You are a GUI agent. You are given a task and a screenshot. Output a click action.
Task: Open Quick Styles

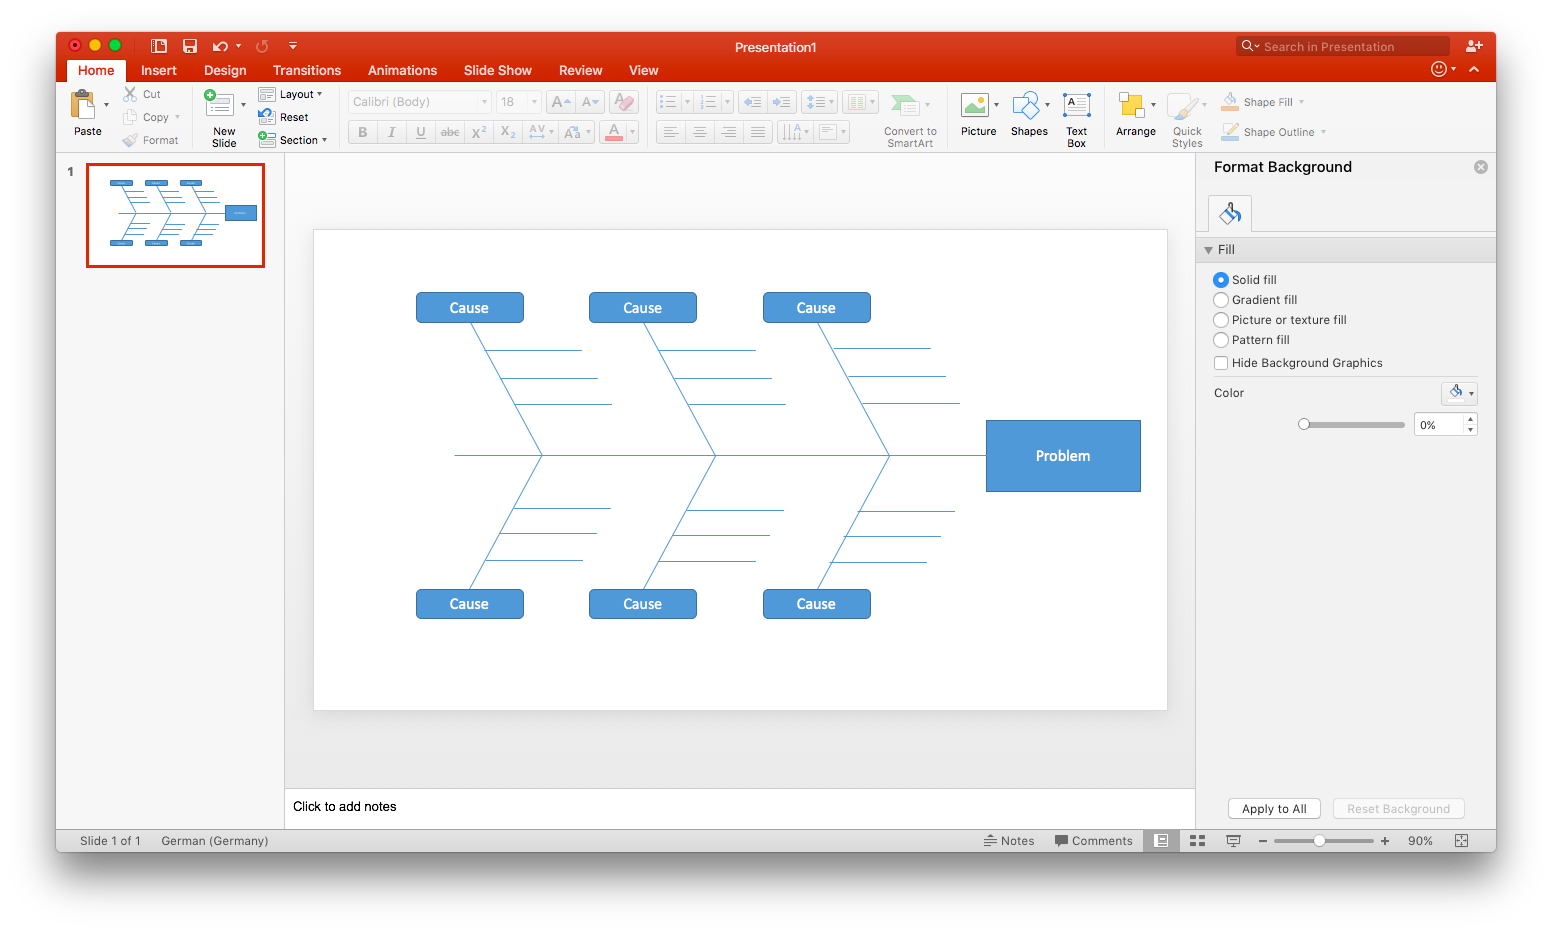1186,110
